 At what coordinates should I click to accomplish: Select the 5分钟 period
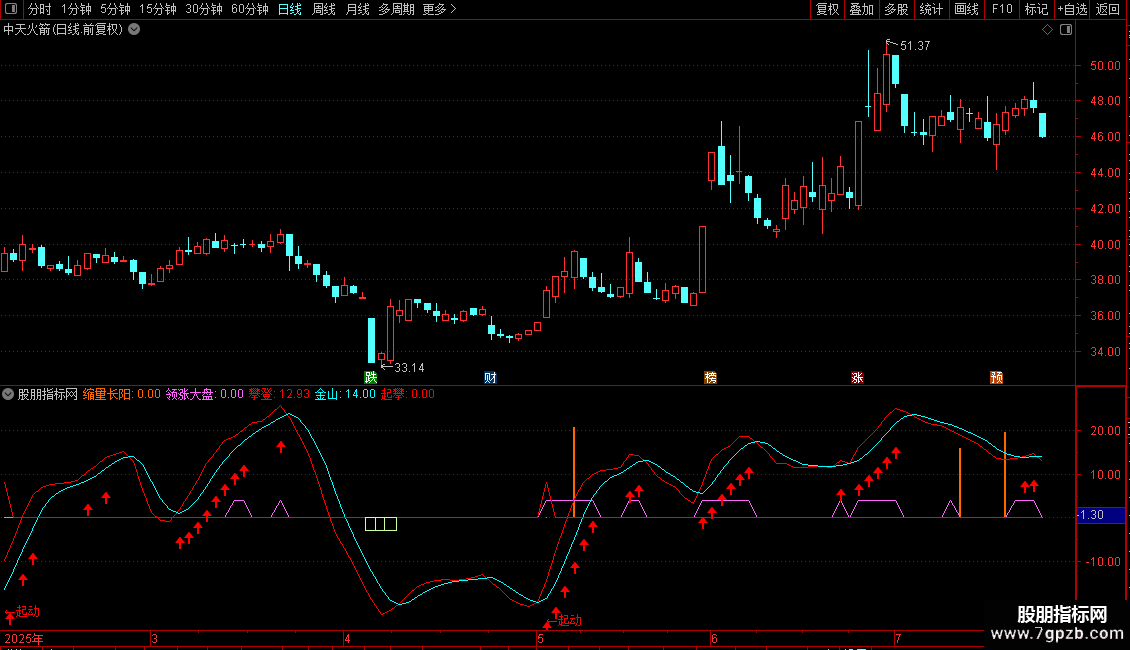[115, 9]
